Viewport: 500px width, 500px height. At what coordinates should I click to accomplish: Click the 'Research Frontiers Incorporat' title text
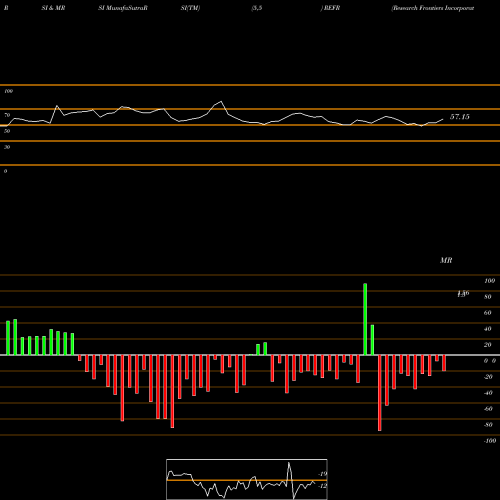433,8
